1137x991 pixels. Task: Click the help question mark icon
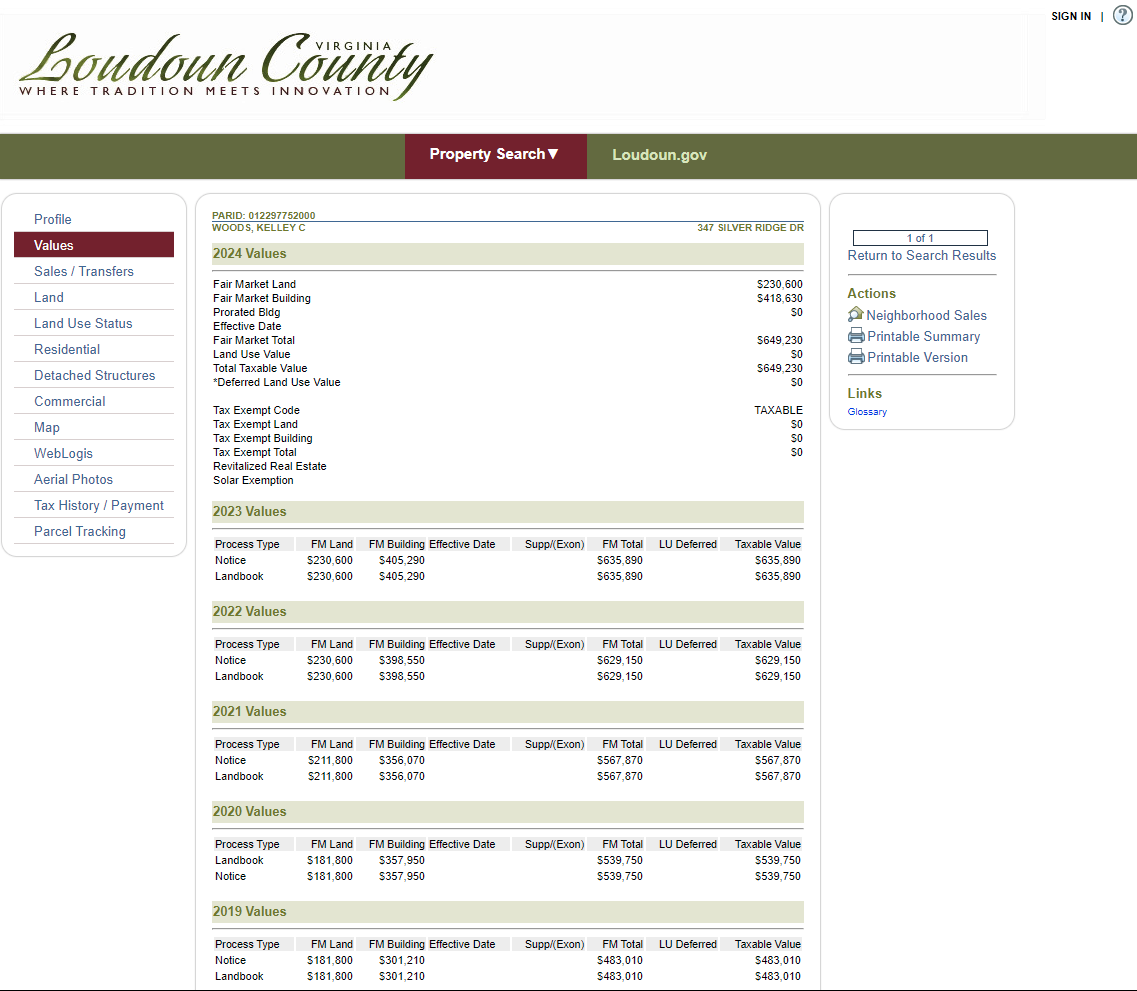(1122, 15)
